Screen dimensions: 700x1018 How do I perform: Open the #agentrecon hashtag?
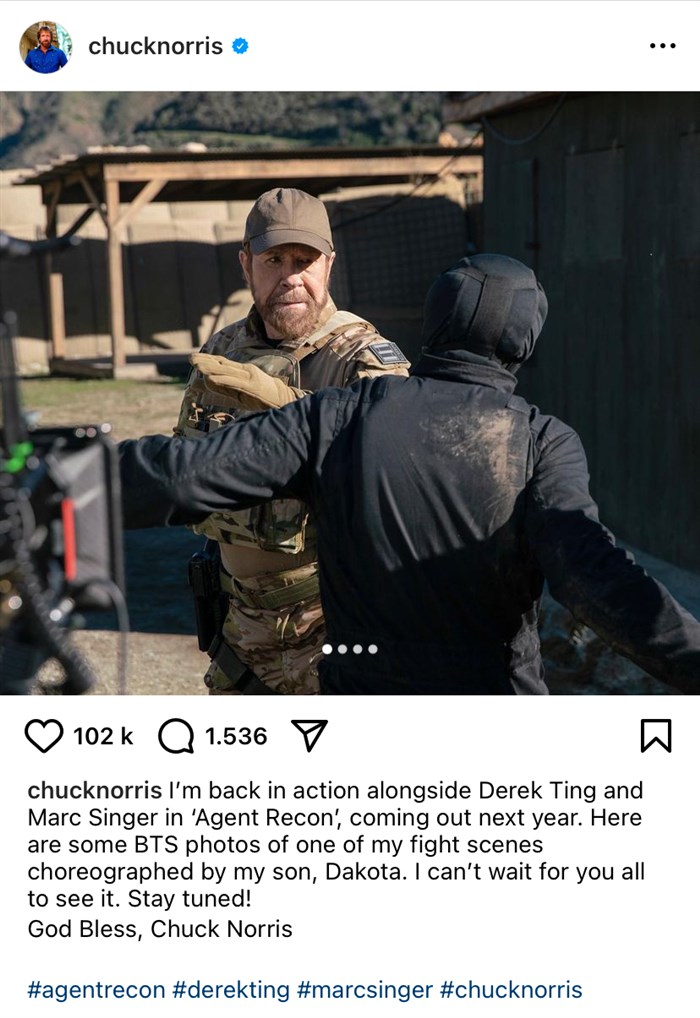96,990
